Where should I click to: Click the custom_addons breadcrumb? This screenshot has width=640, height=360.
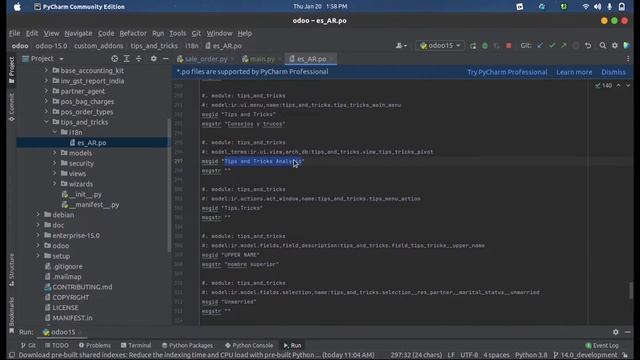pyautogui.click(x=98, y=46)
